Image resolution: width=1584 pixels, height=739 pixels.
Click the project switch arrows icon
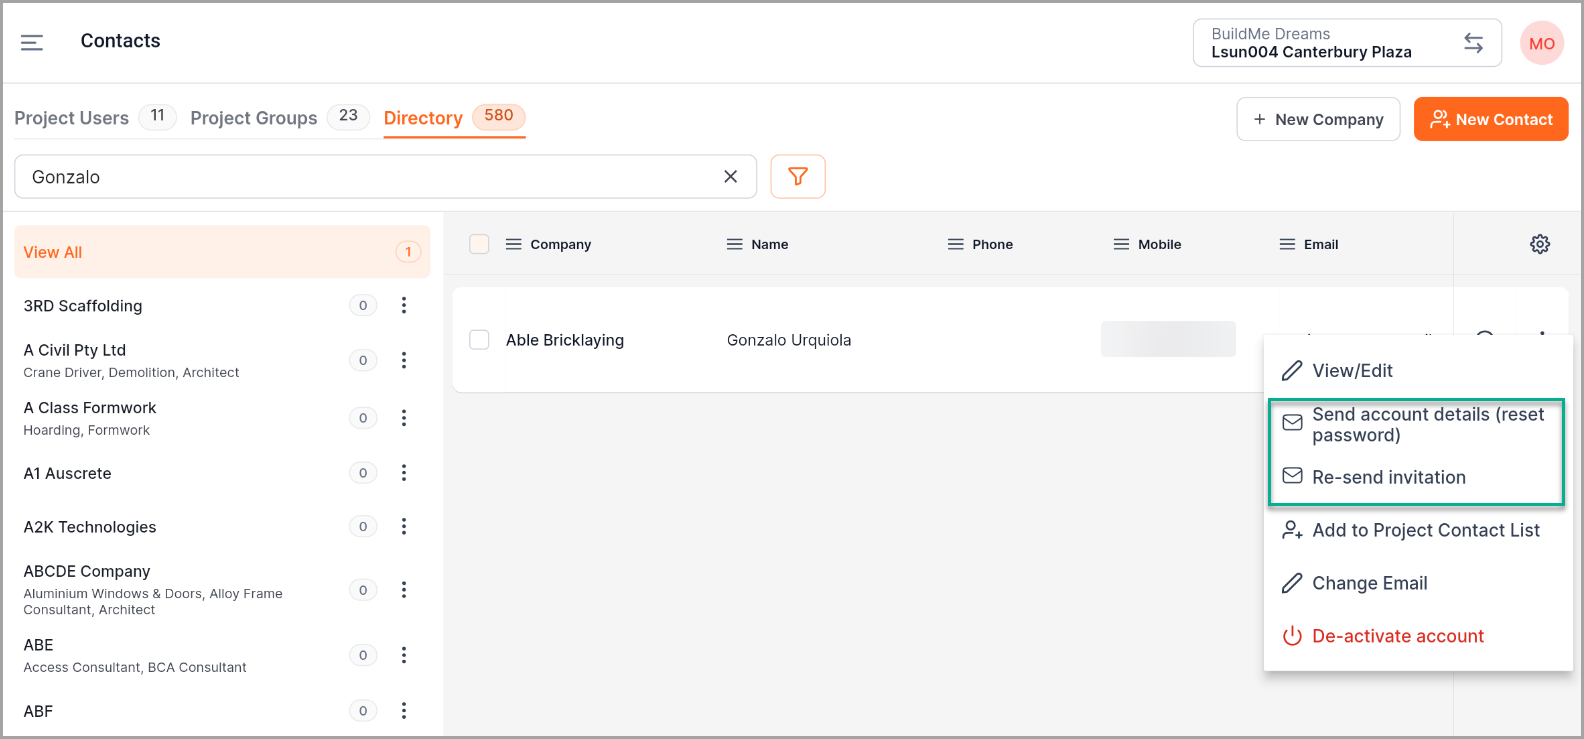tap(1473, 43)
